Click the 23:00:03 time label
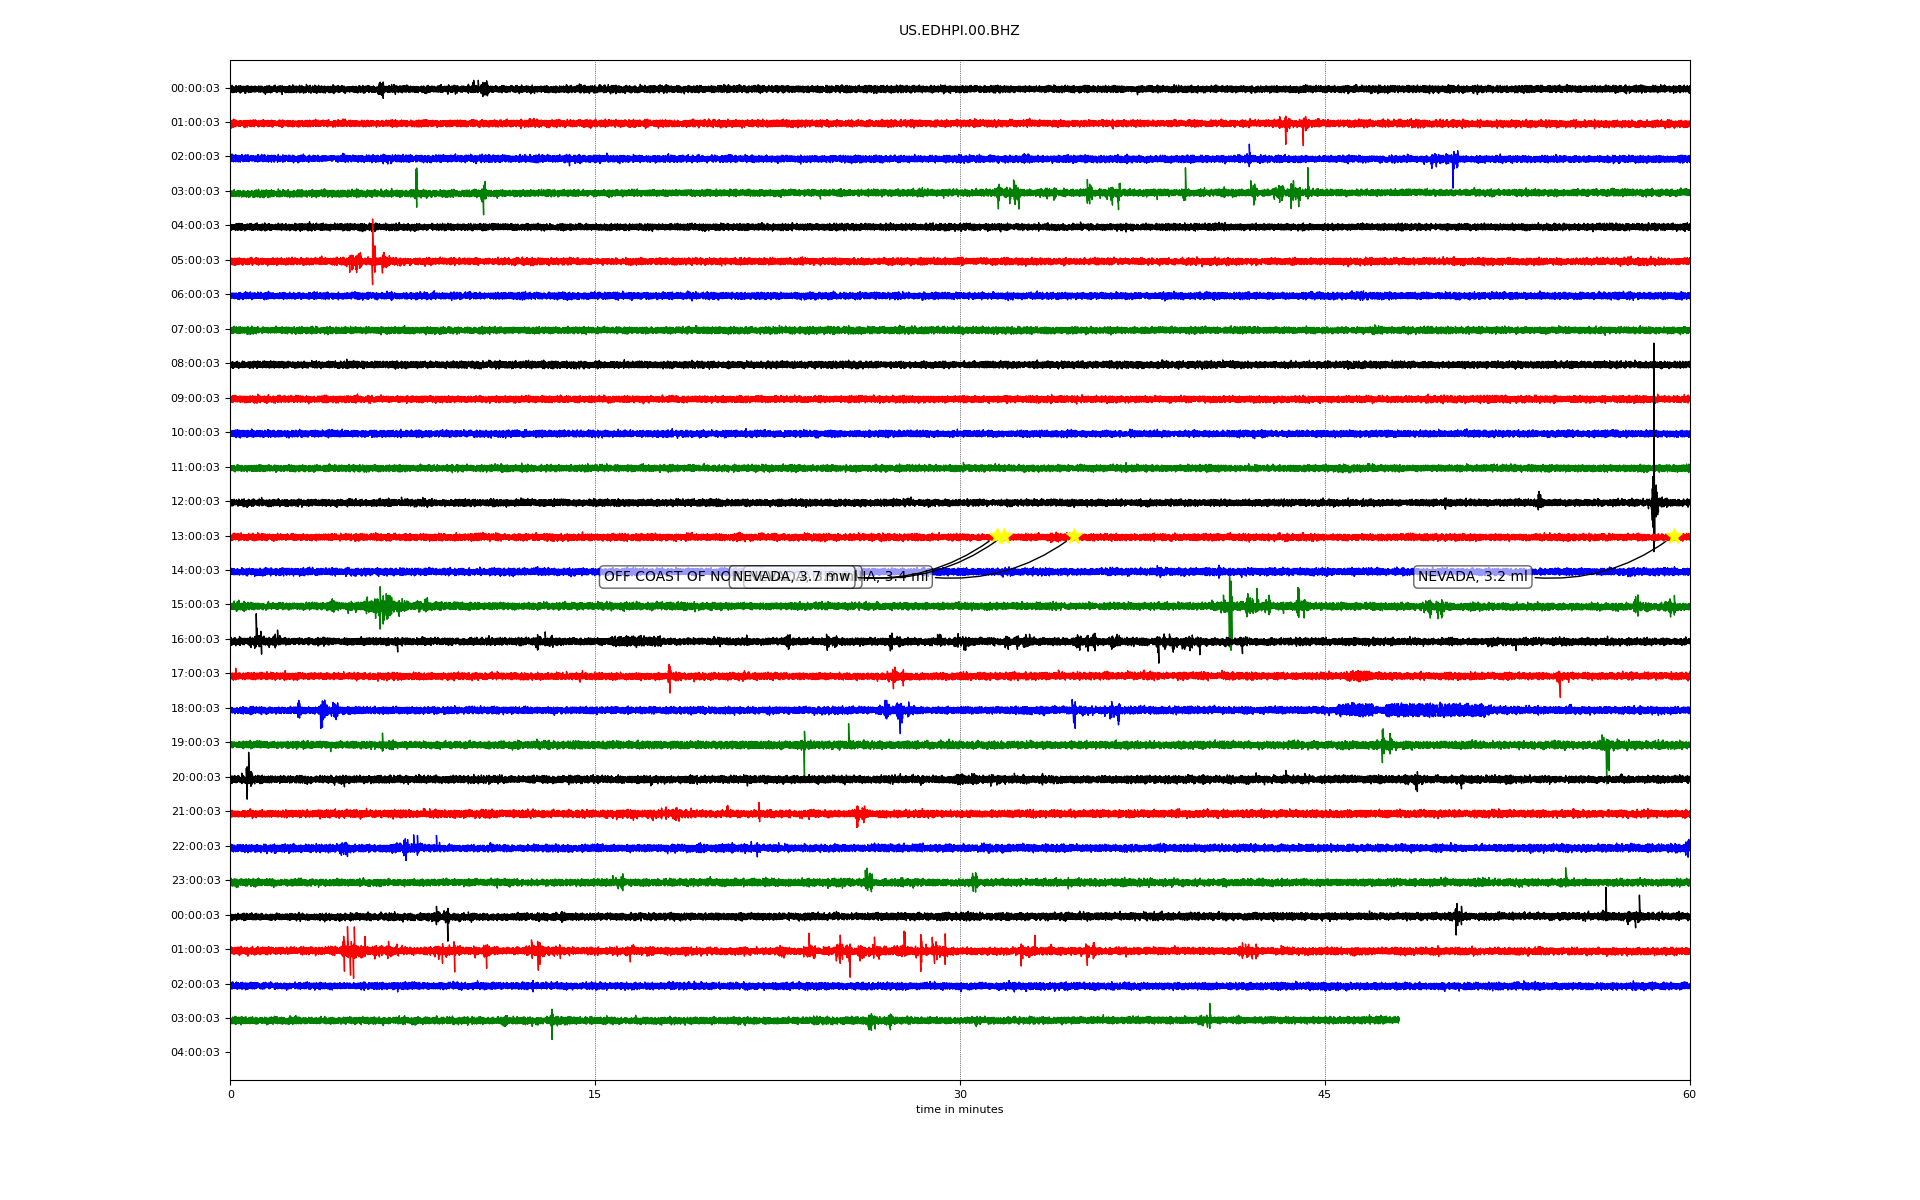Screen dimensions: 1920x1200 tap(195, 881)
